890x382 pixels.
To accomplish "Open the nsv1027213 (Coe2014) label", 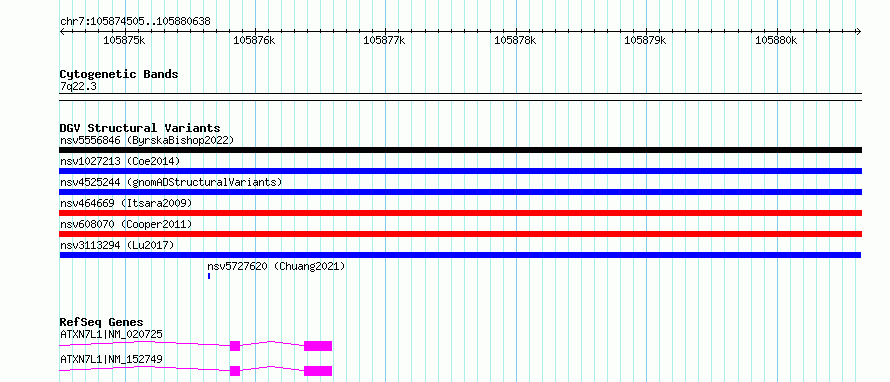I will pyautogui.click(x=120, y=161).
